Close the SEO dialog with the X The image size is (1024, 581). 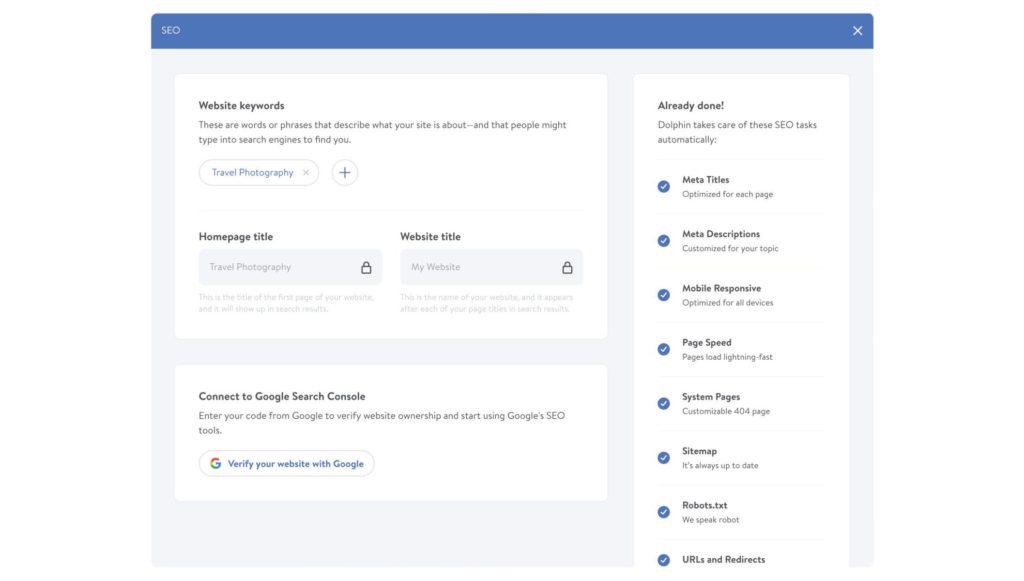point(857,31)
